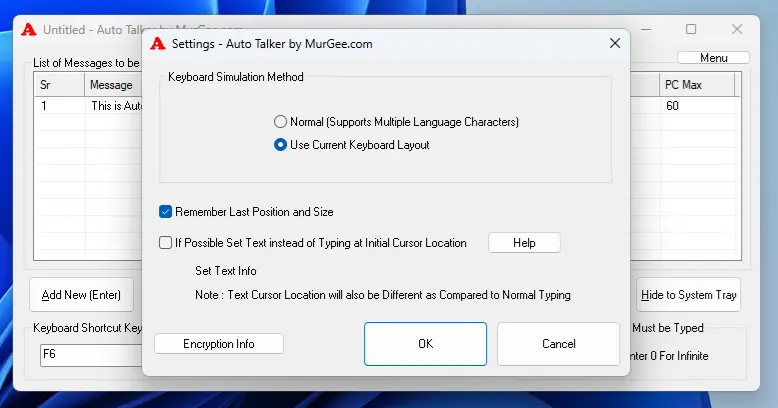
Task: Open Help for Set Text option
Action: pyautogui.click(x=524, y=243)
